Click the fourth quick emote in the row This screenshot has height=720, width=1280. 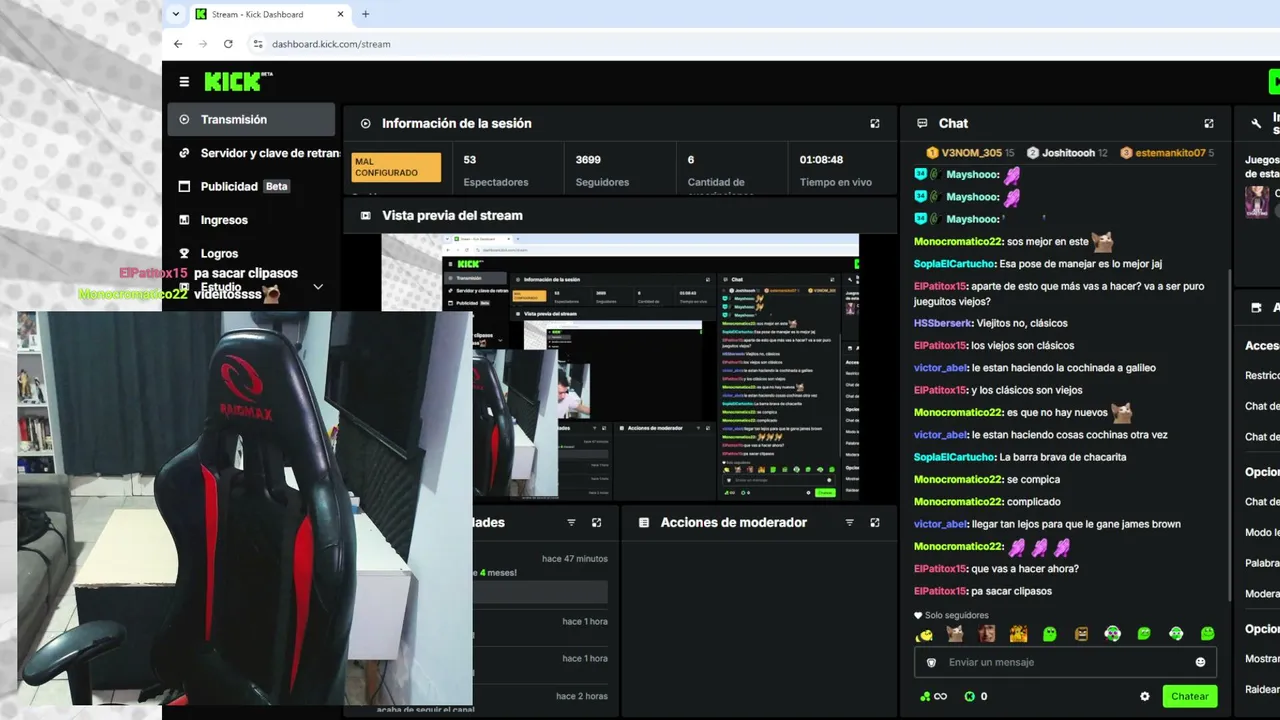pyautogui.click(x=1019, y=634)
